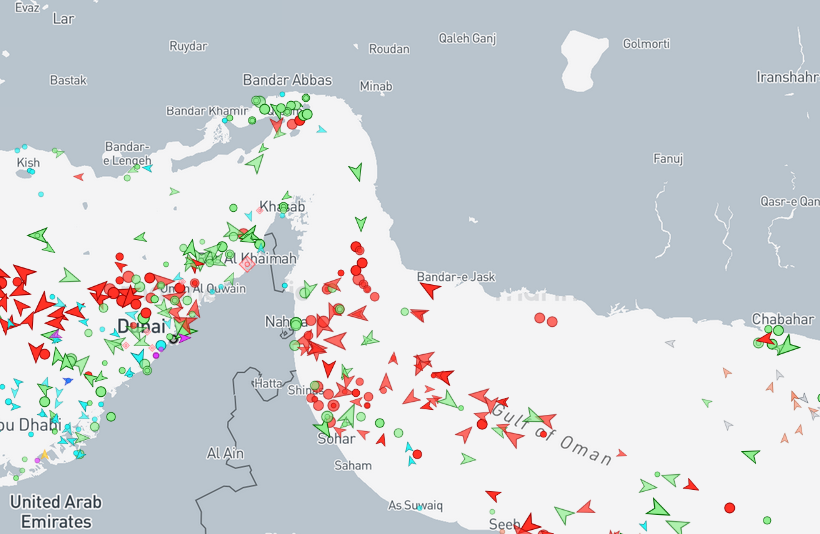Select the red arrow vessel east of As Suwaiq
Image resolution: width=820 pixels, height=534 pixels.
(492, 495)
